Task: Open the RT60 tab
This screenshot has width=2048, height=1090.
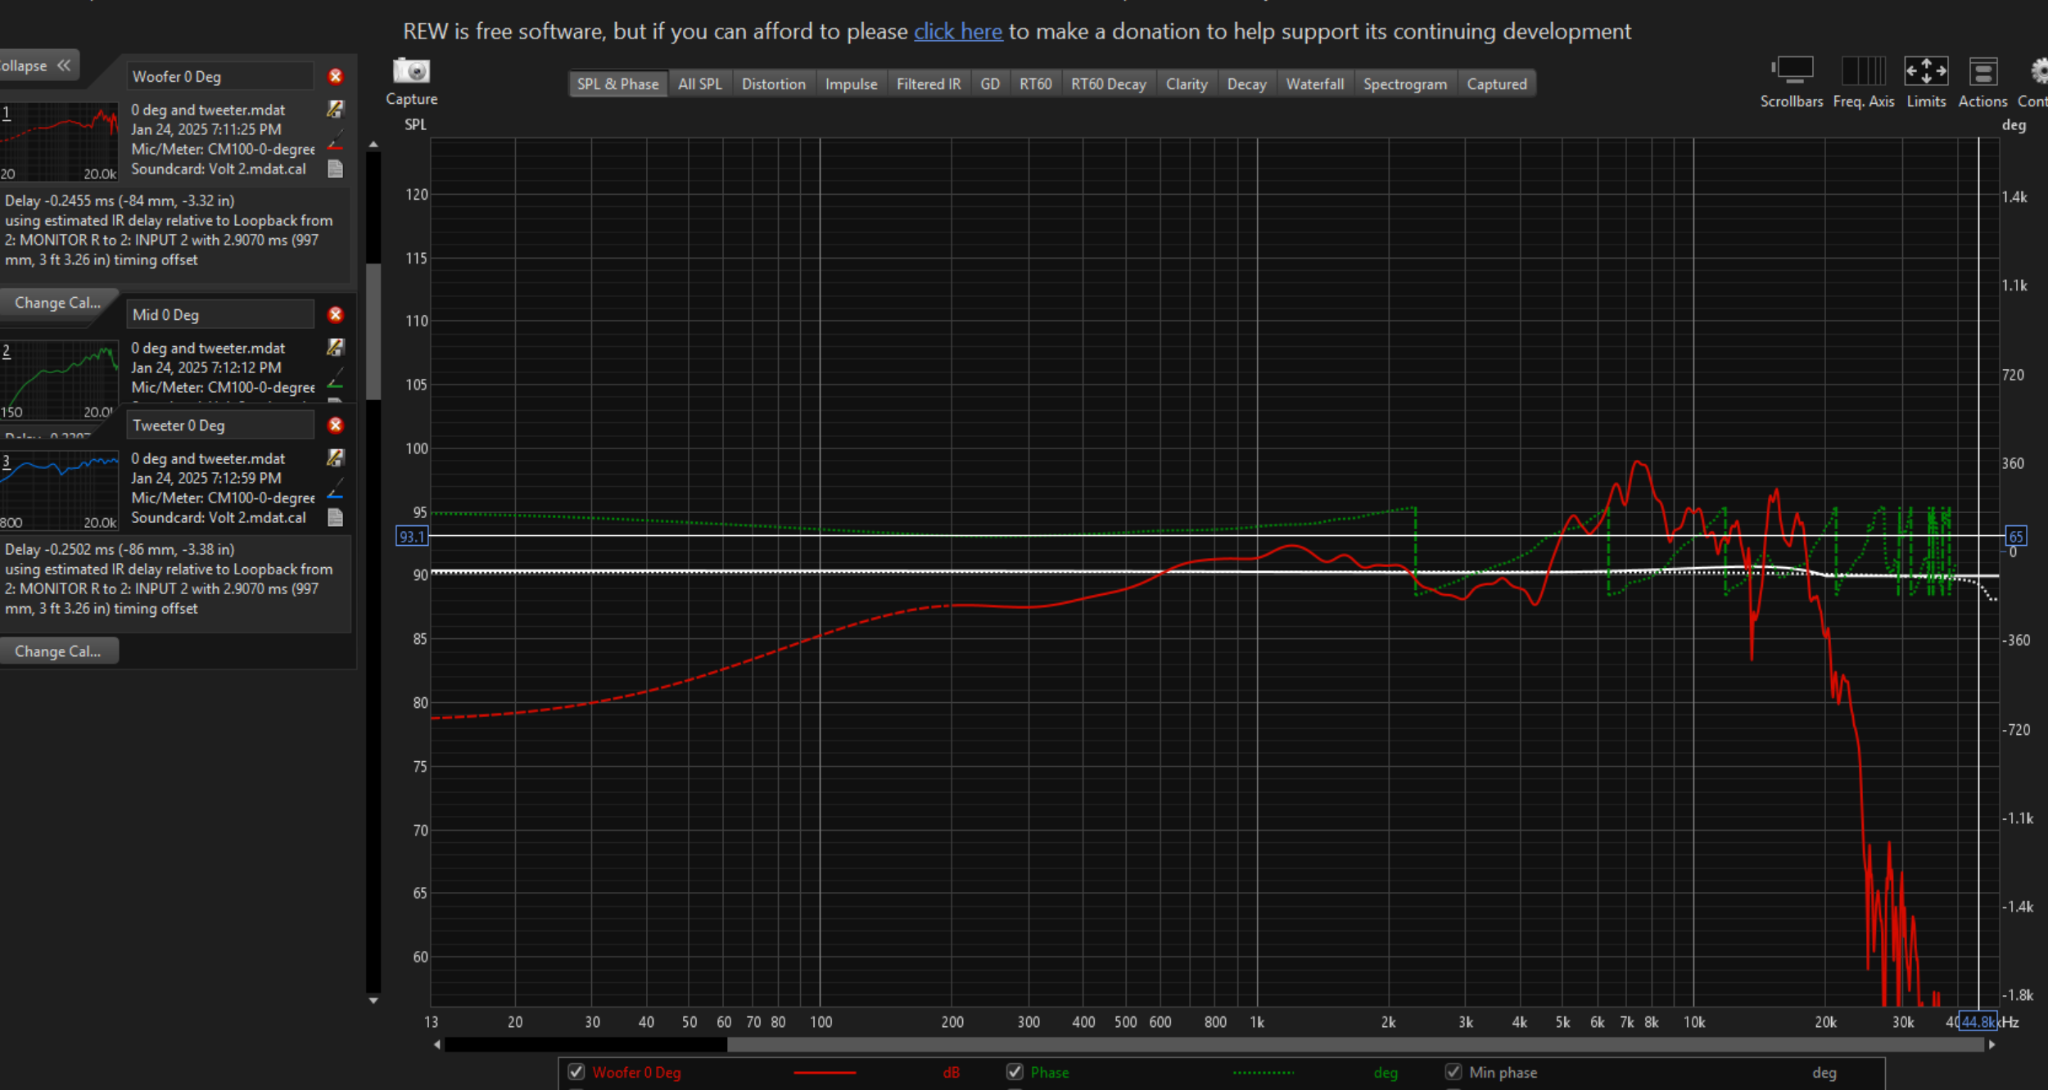Action: tap(1036, 84)
